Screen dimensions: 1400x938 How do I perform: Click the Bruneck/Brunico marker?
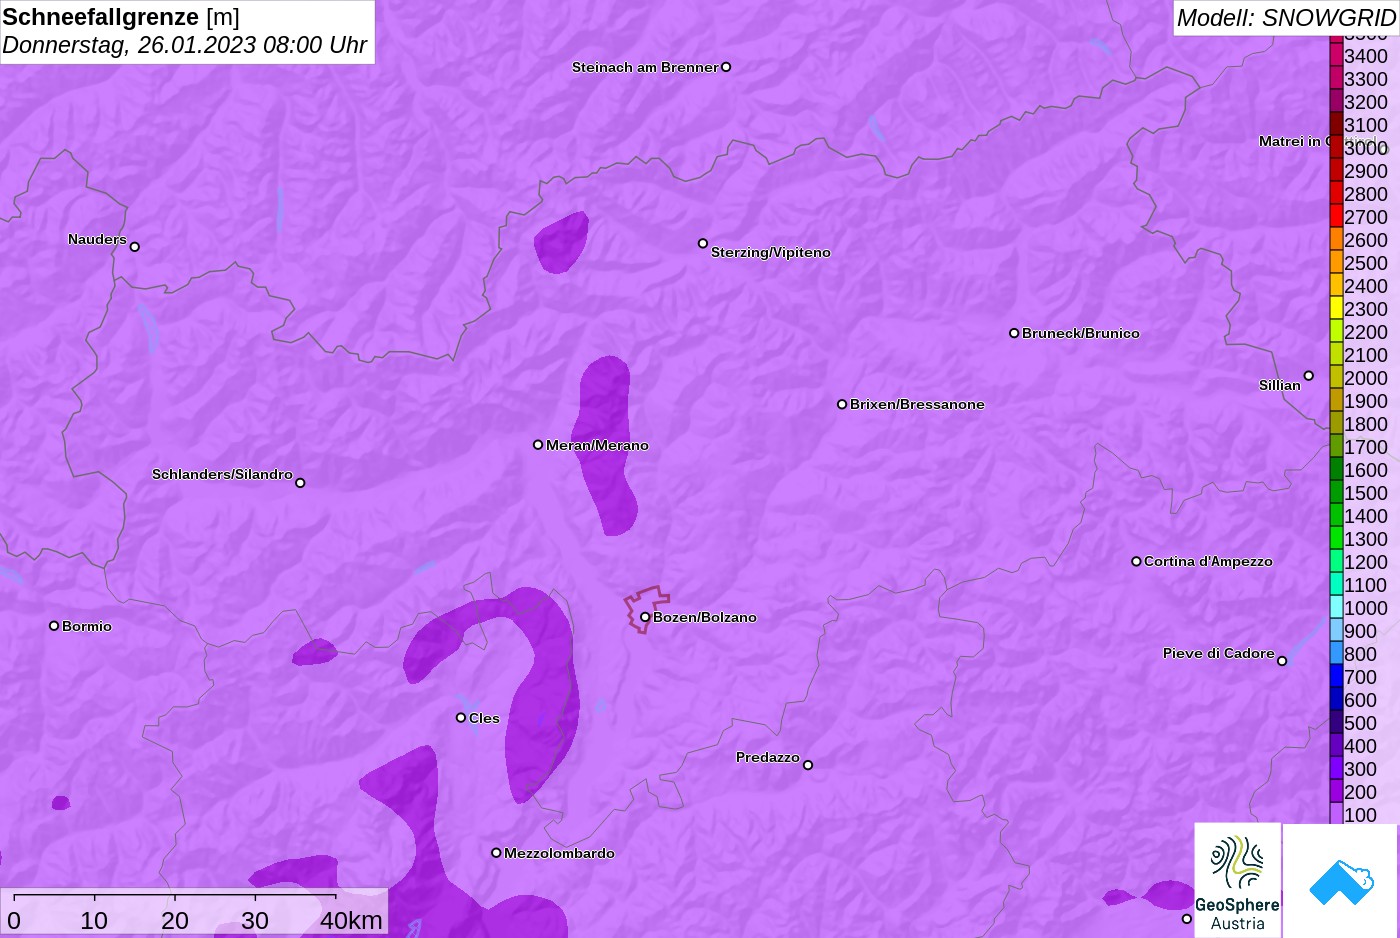[1014, 333]
